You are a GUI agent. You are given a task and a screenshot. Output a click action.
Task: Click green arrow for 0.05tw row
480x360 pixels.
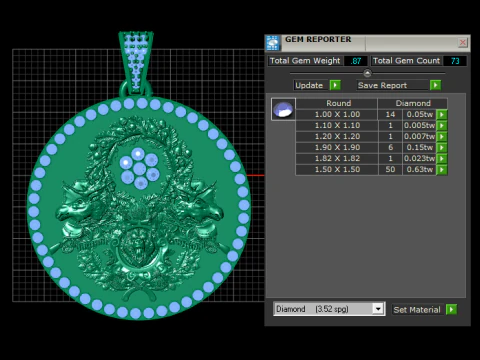[x=442, y=115]
